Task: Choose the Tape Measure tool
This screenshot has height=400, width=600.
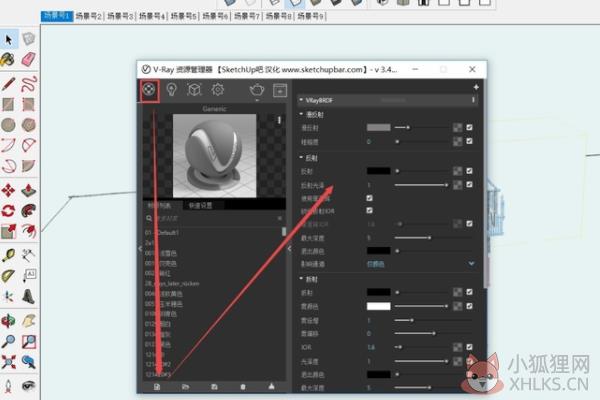Action: point(8,255)
